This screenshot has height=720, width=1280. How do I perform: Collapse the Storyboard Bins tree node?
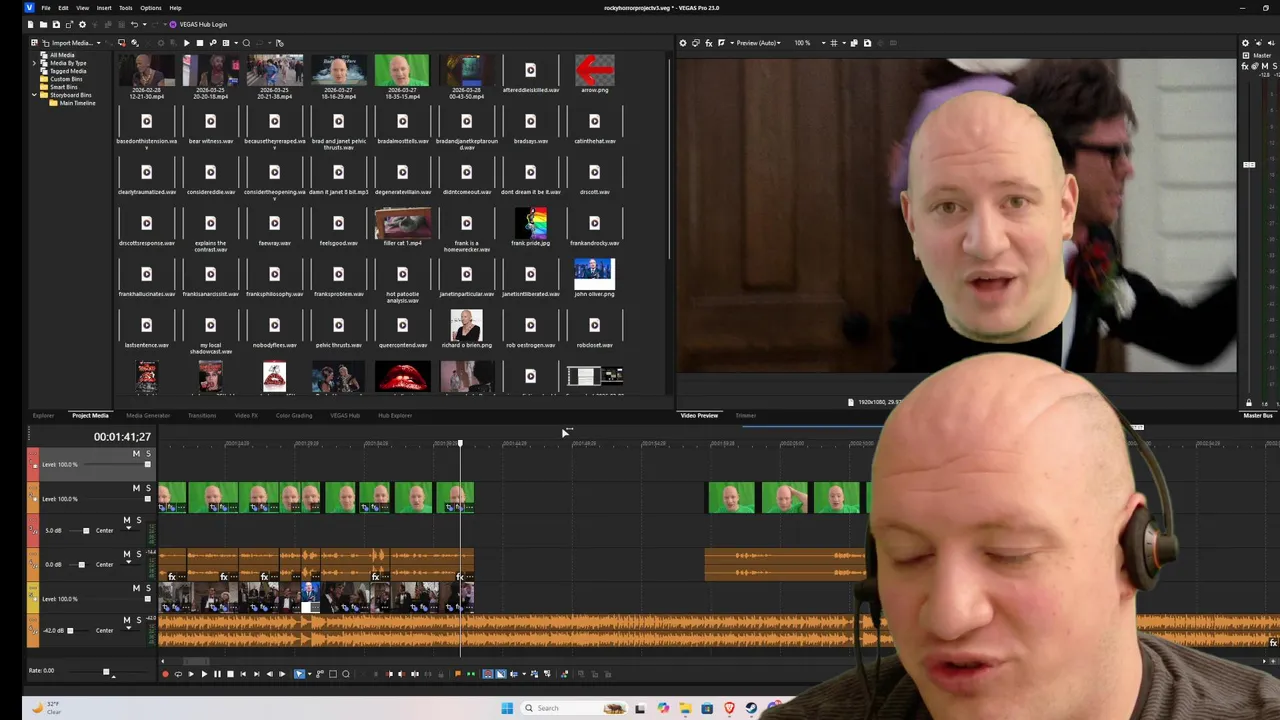(35, 95)
